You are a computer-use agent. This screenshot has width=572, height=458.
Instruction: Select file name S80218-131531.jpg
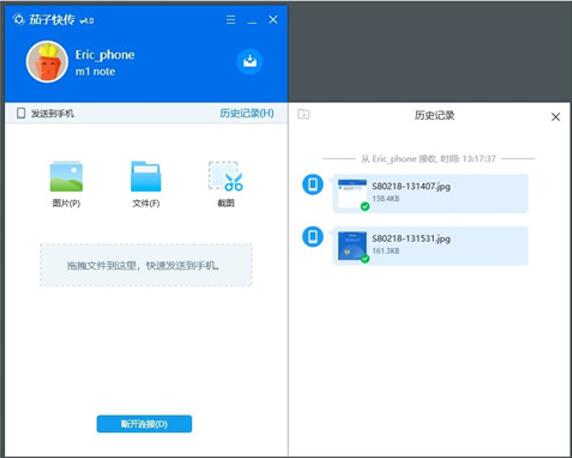411,239
